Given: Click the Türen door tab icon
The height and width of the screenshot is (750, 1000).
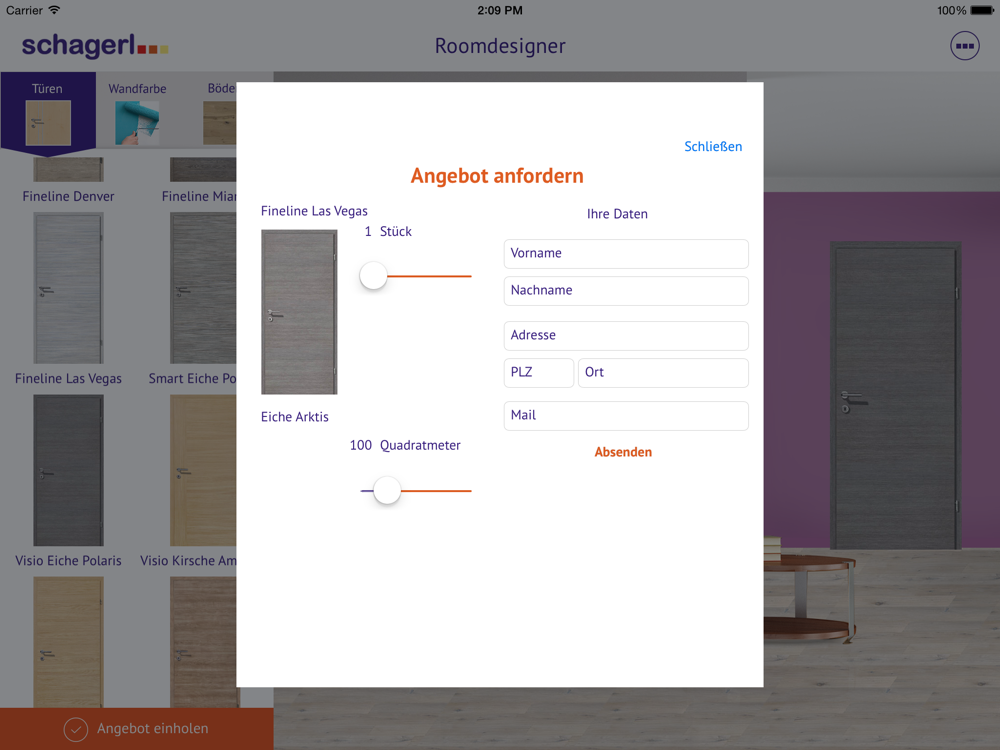Looking at the screenshot, I should [x=48, y=123].
